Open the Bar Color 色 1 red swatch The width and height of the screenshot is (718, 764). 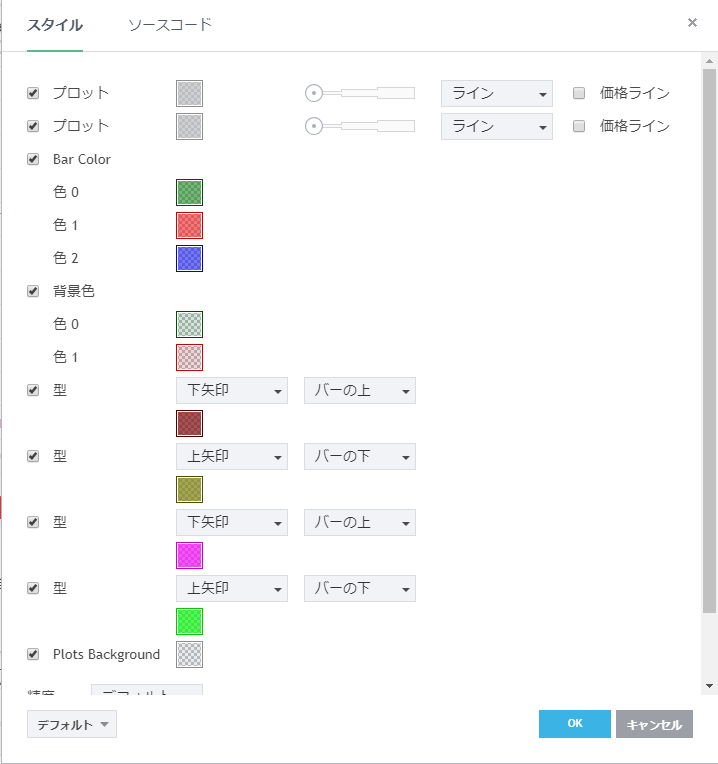pyautogui.click(x=189, y=225)
